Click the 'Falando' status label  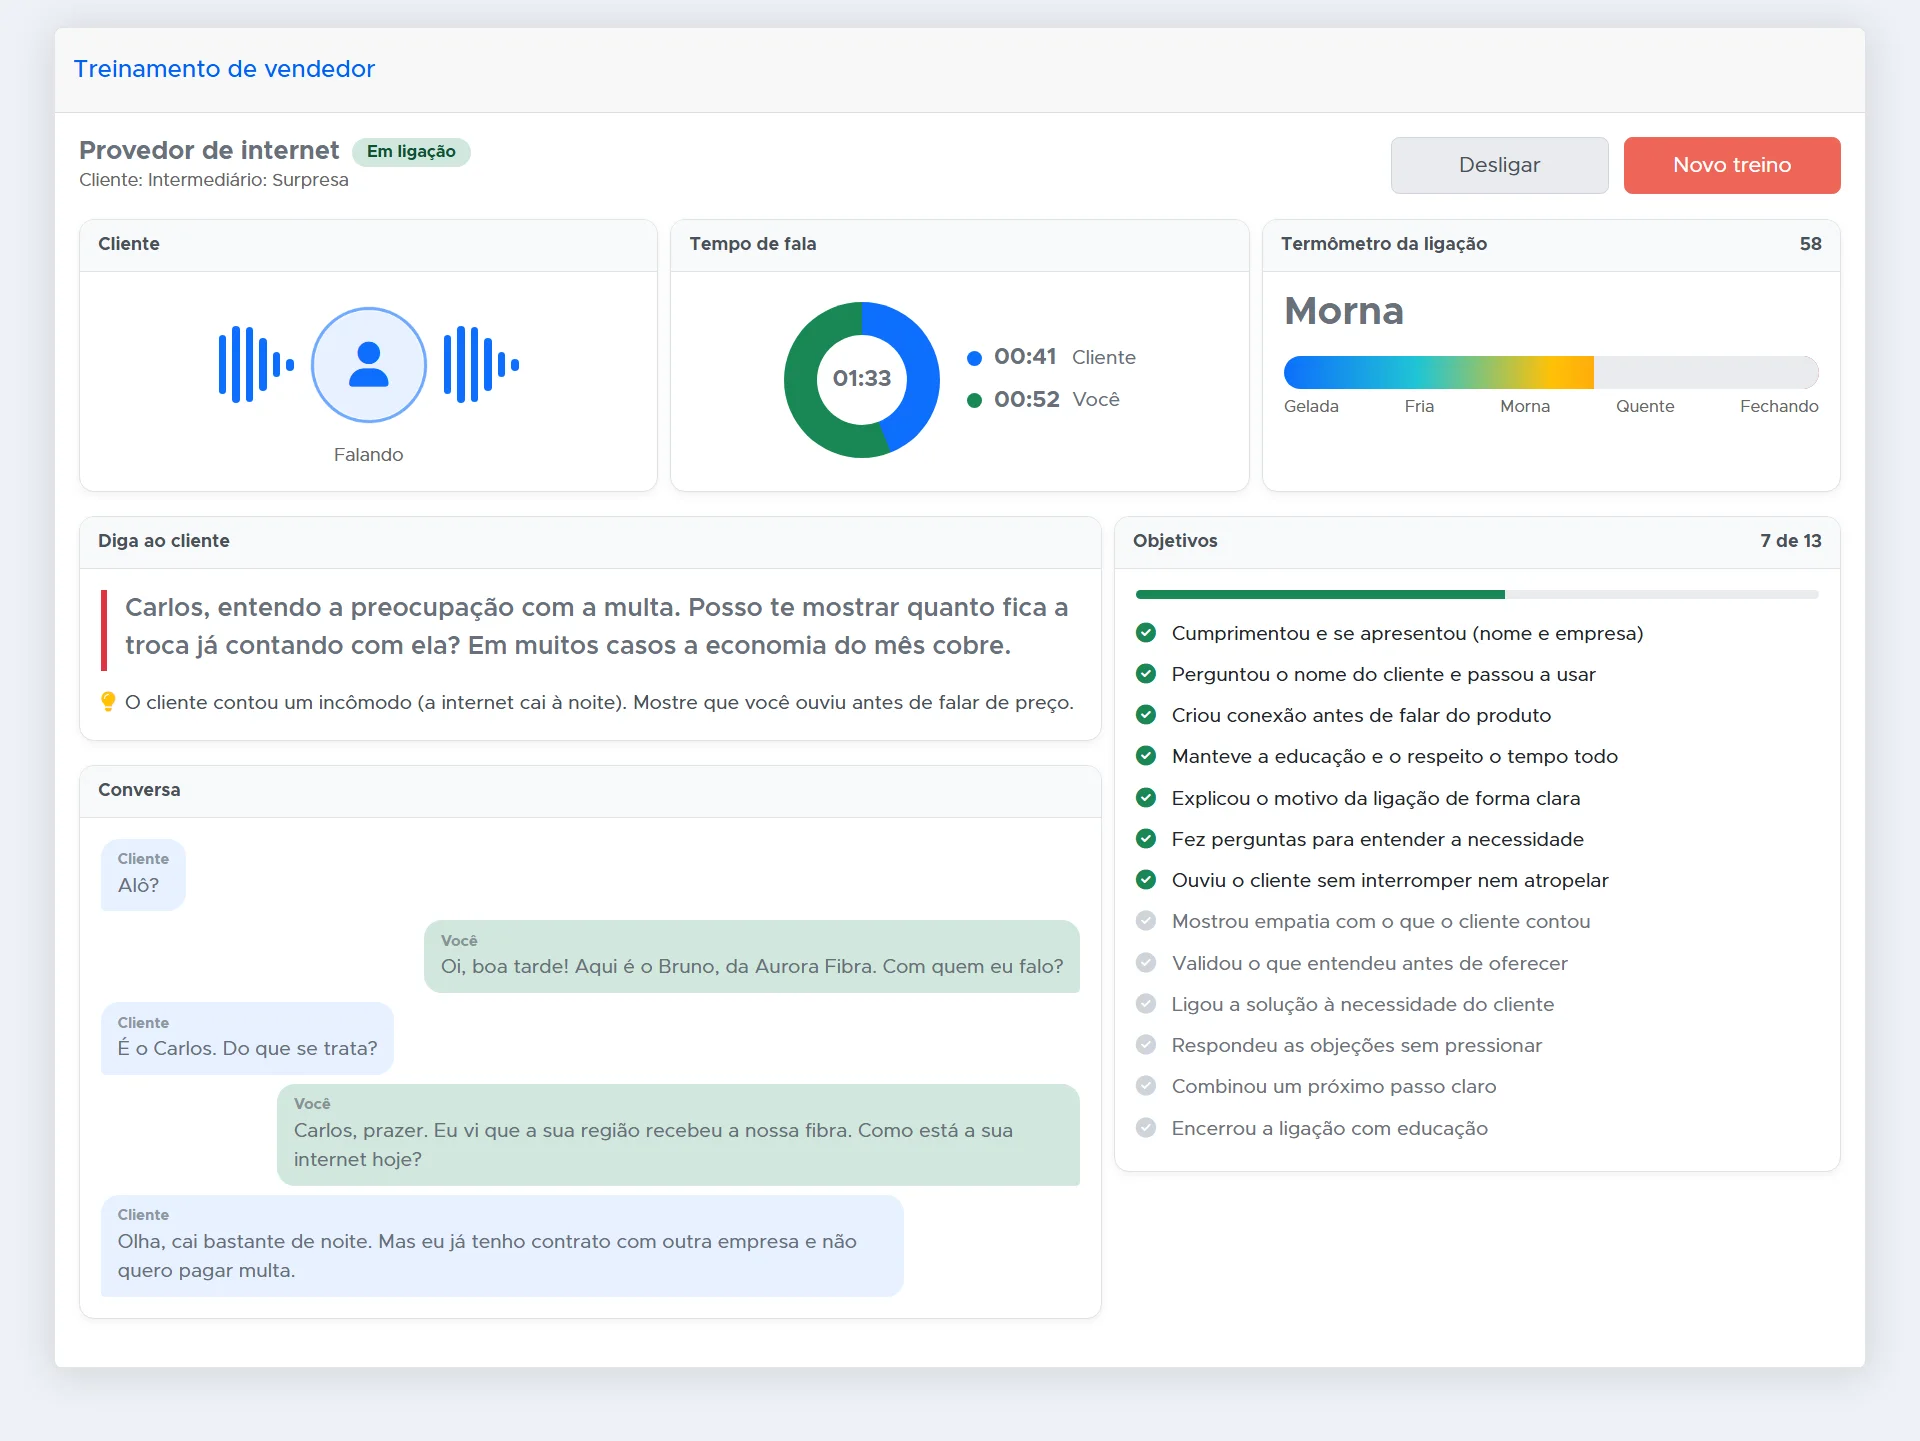(368, 455)
